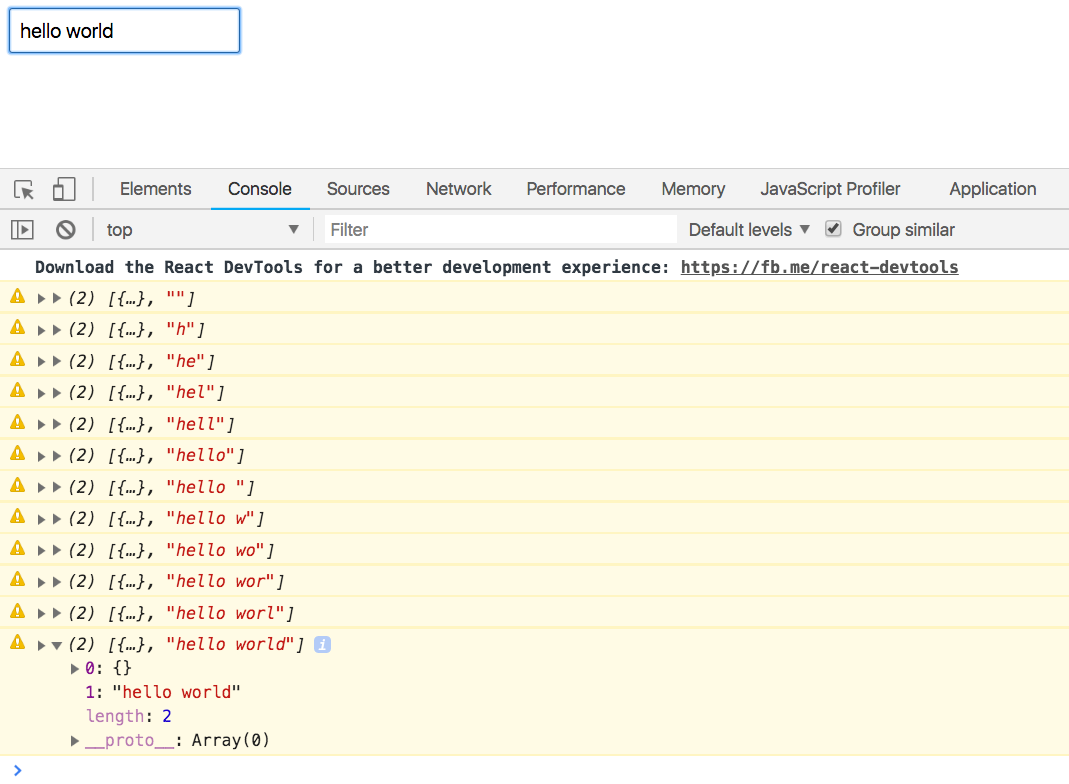
Task: Open the react-devtools link
Action: pyautogui.click(x=819, y=267)
